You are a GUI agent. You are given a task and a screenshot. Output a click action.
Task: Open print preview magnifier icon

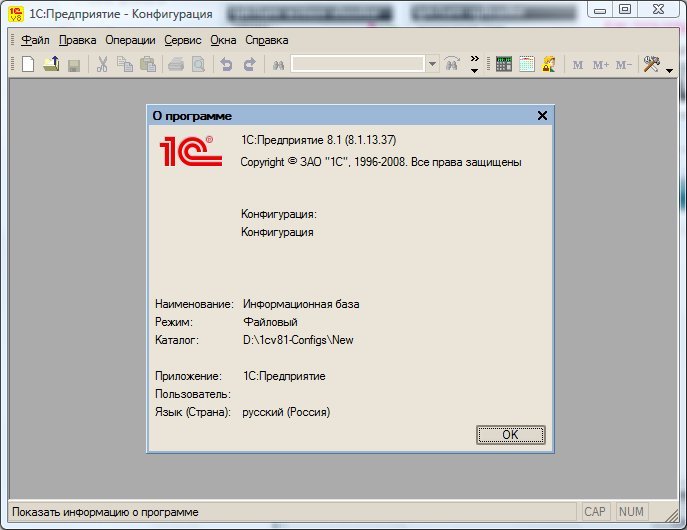point(198,64)
